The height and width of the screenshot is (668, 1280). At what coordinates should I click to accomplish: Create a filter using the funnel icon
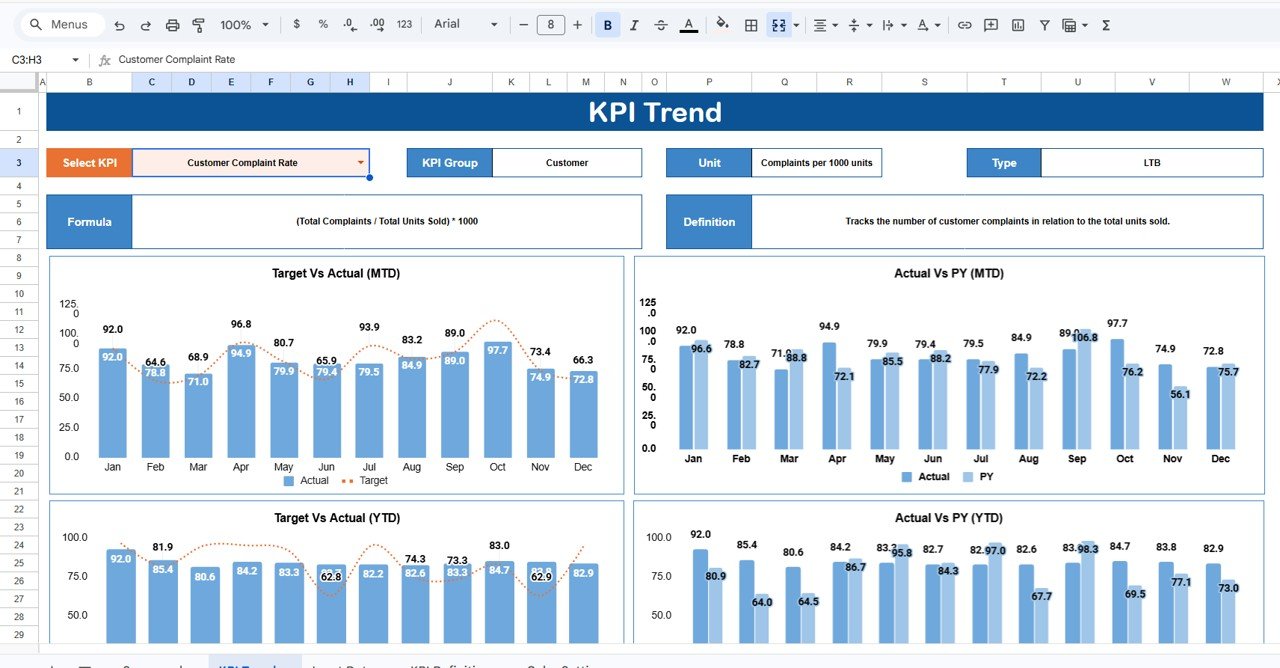[1043, 24]
